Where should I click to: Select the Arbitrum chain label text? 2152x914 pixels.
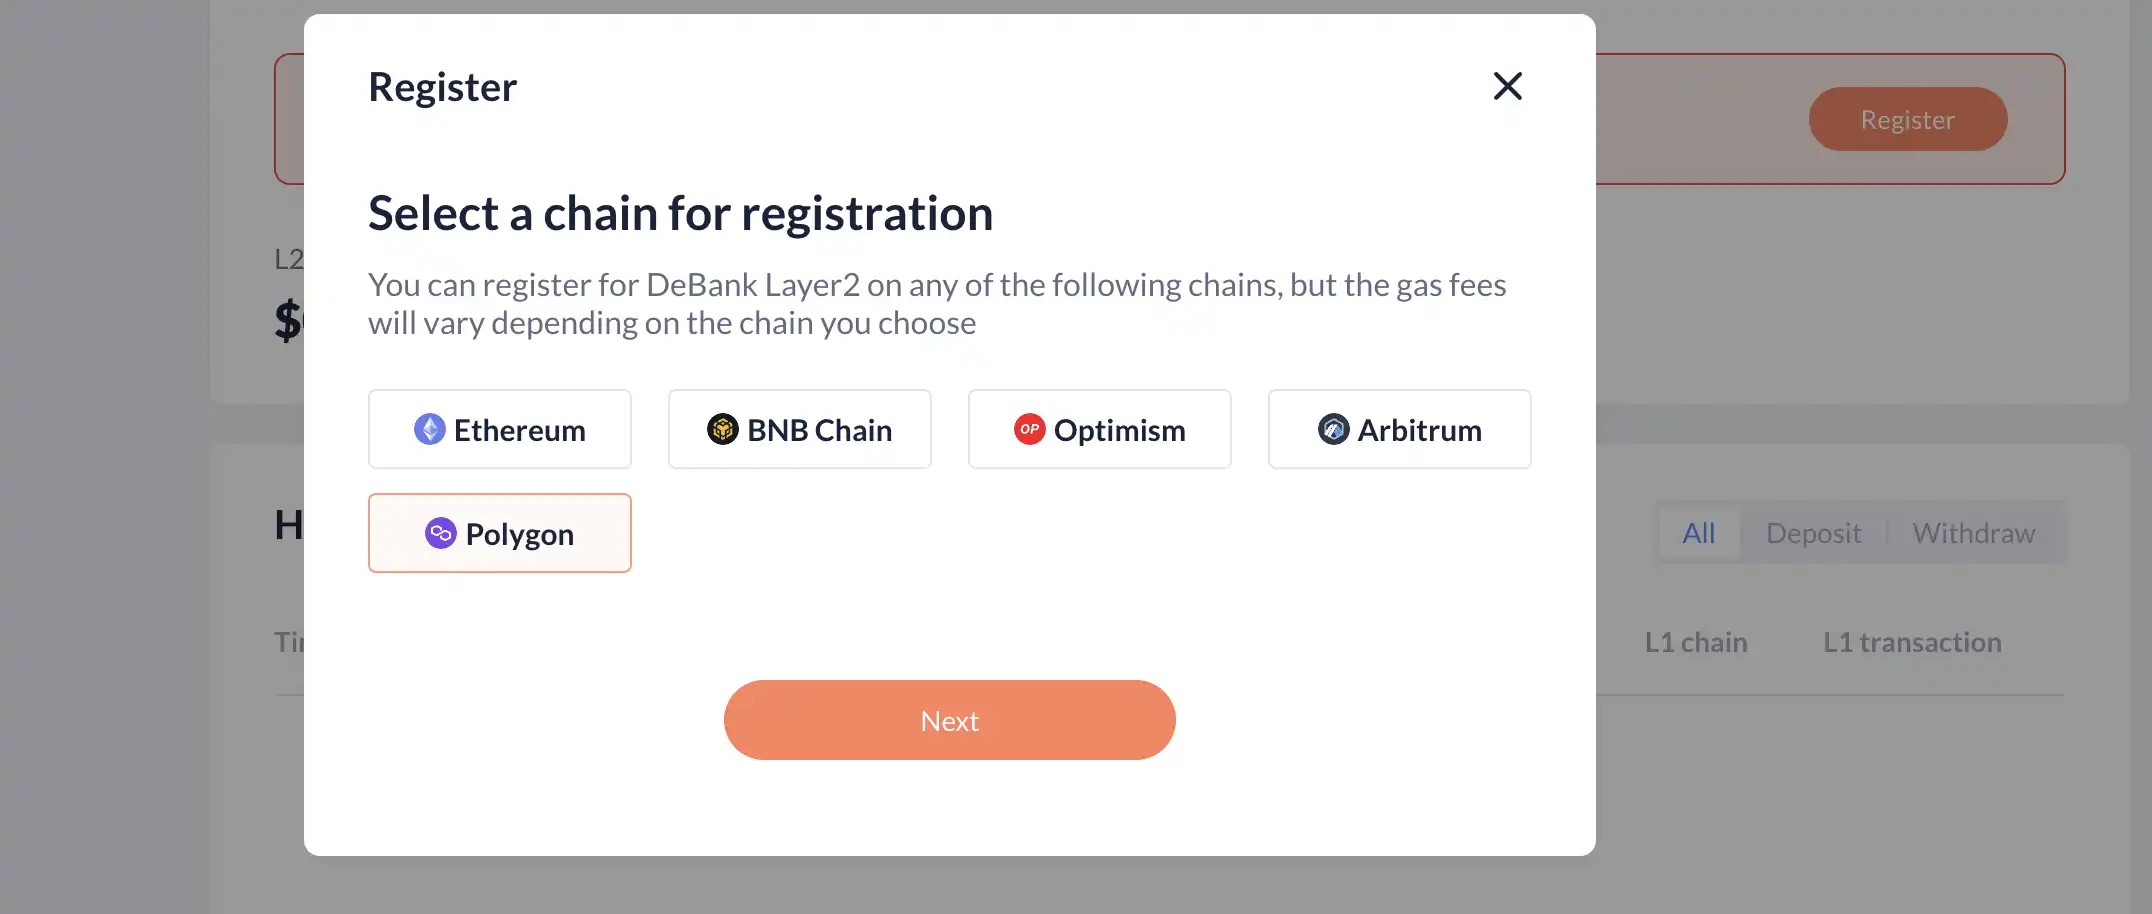[1419, 431]
